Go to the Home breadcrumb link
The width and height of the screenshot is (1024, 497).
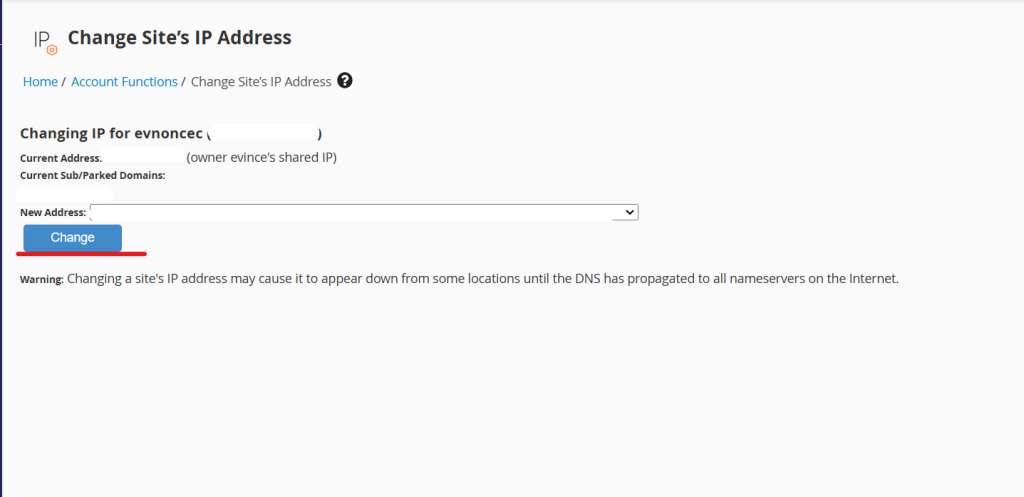tap(40, 82)
